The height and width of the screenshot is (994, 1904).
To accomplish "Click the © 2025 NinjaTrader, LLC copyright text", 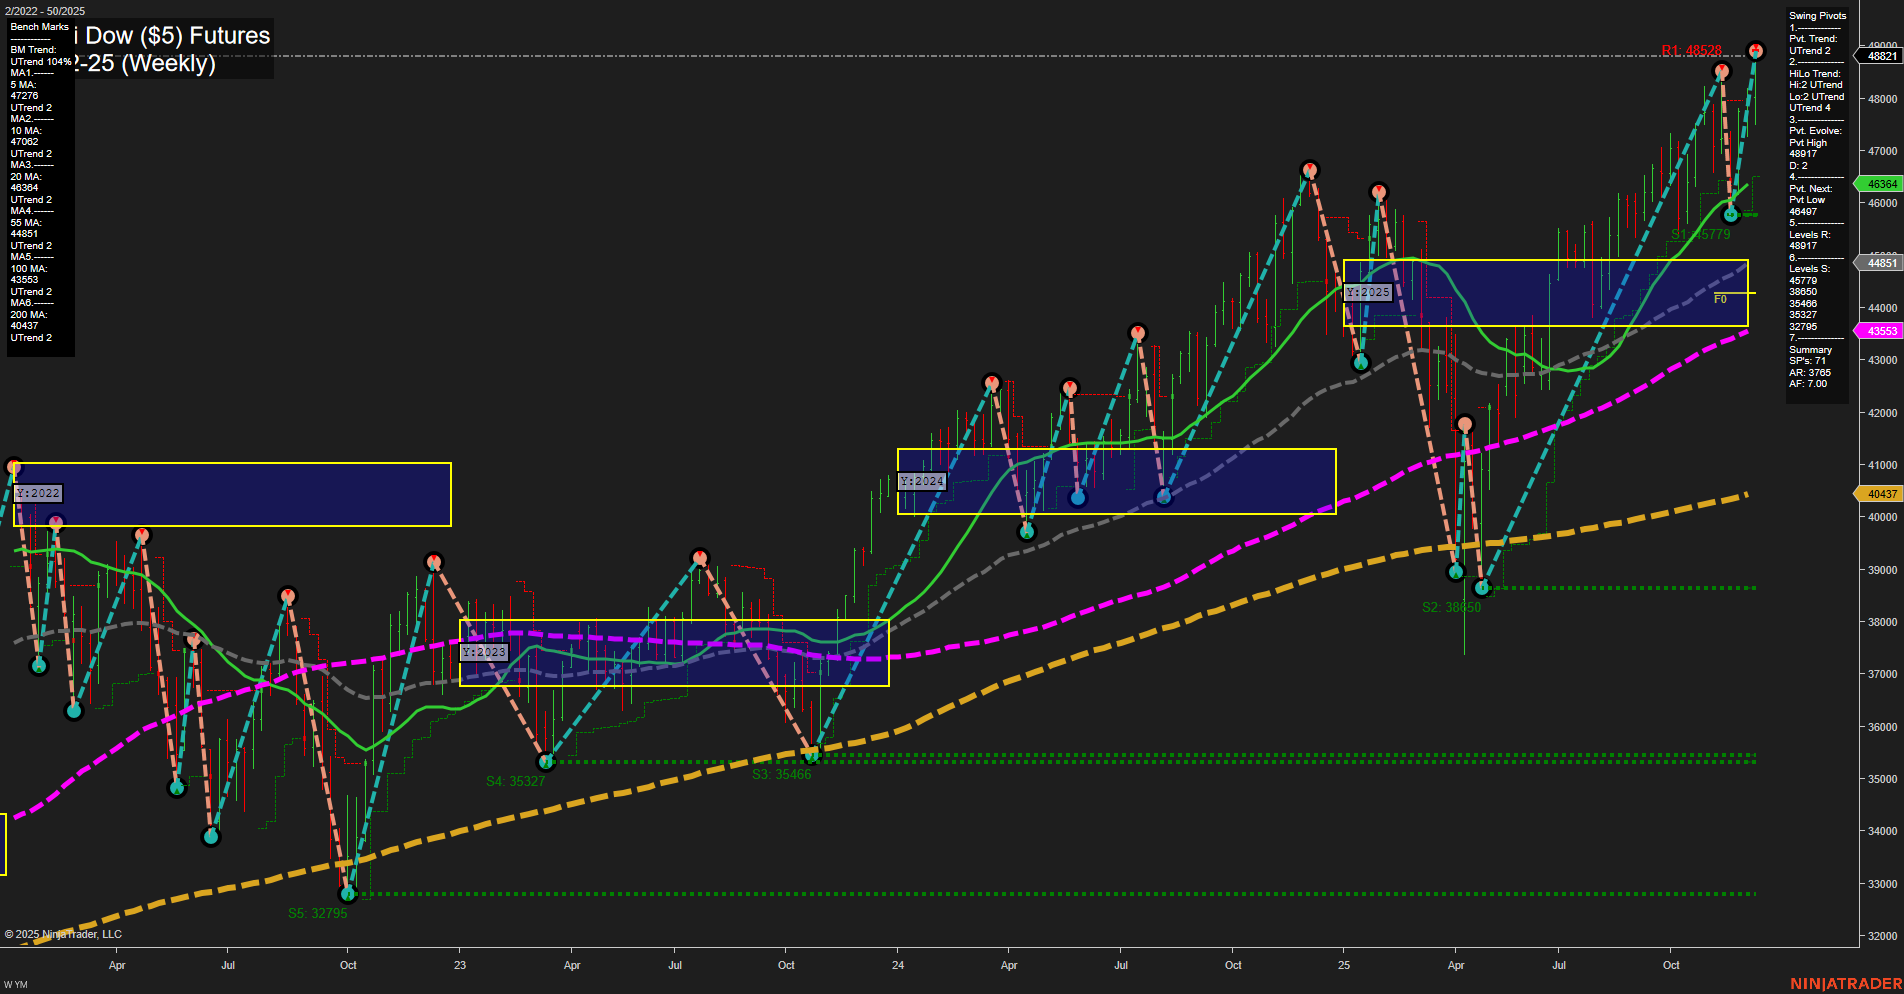I will pyautogui.click(x=63, y=933).
